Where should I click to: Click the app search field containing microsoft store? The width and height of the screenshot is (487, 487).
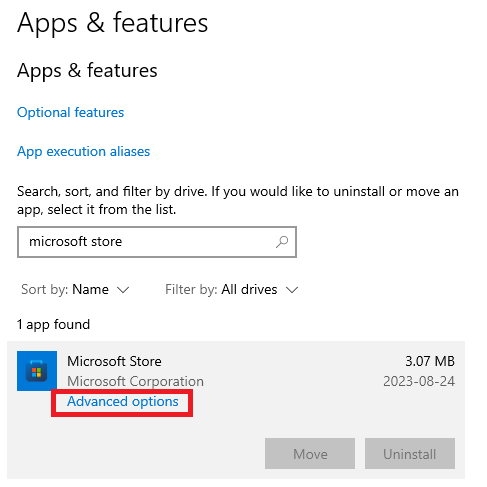click(x=157, y=242)
